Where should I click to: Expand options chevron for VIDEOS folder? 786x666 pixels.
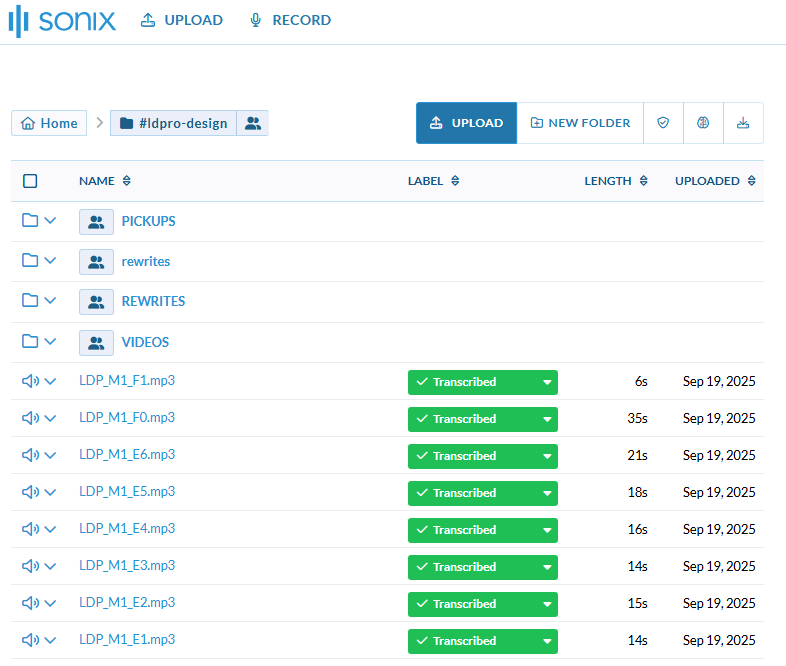(50, 342)
